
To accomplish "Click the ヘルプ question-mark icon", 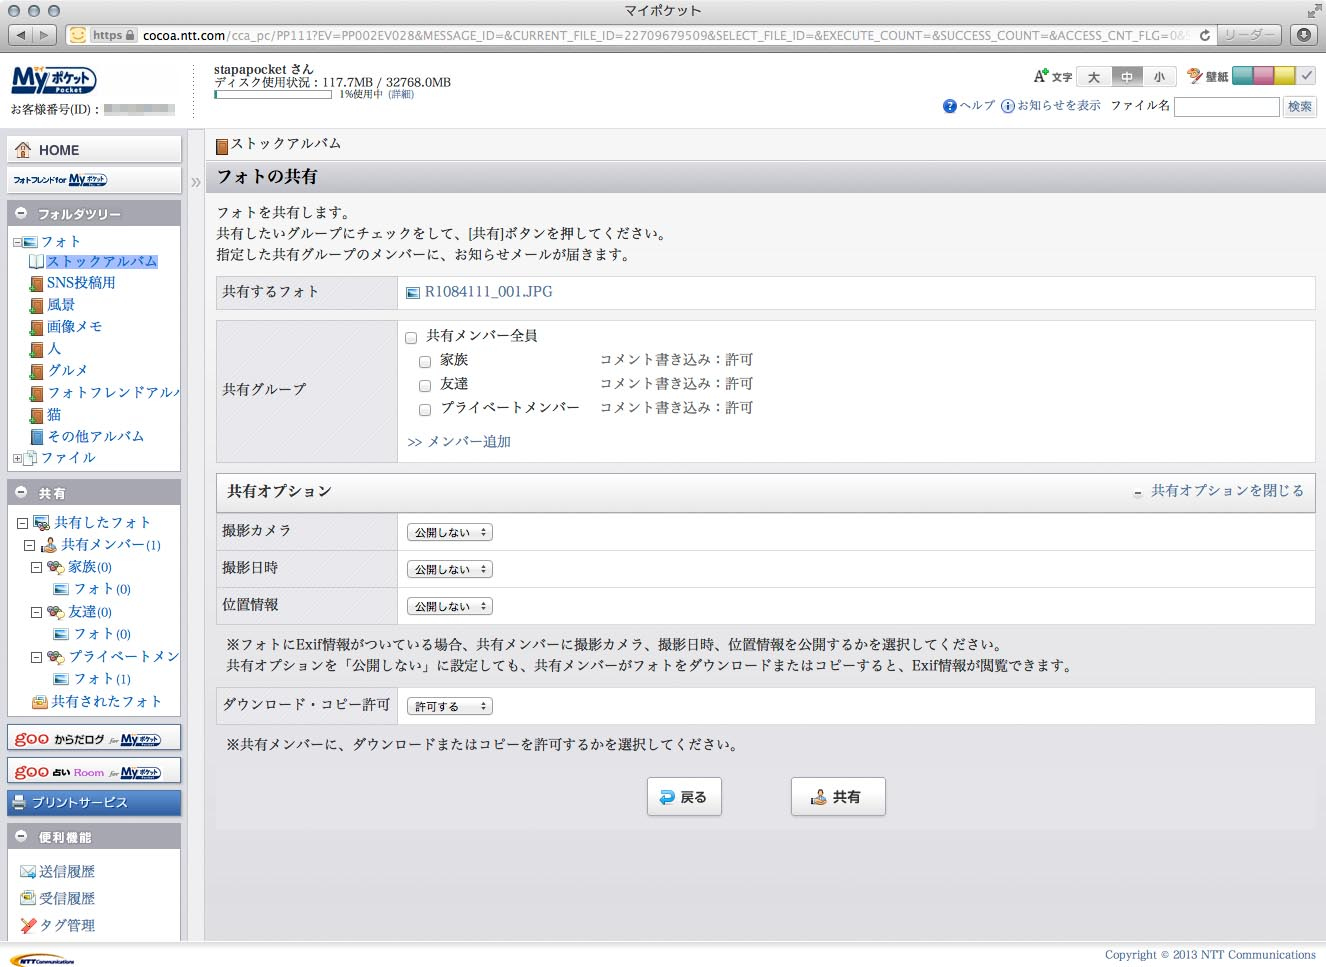I will 951,105.
